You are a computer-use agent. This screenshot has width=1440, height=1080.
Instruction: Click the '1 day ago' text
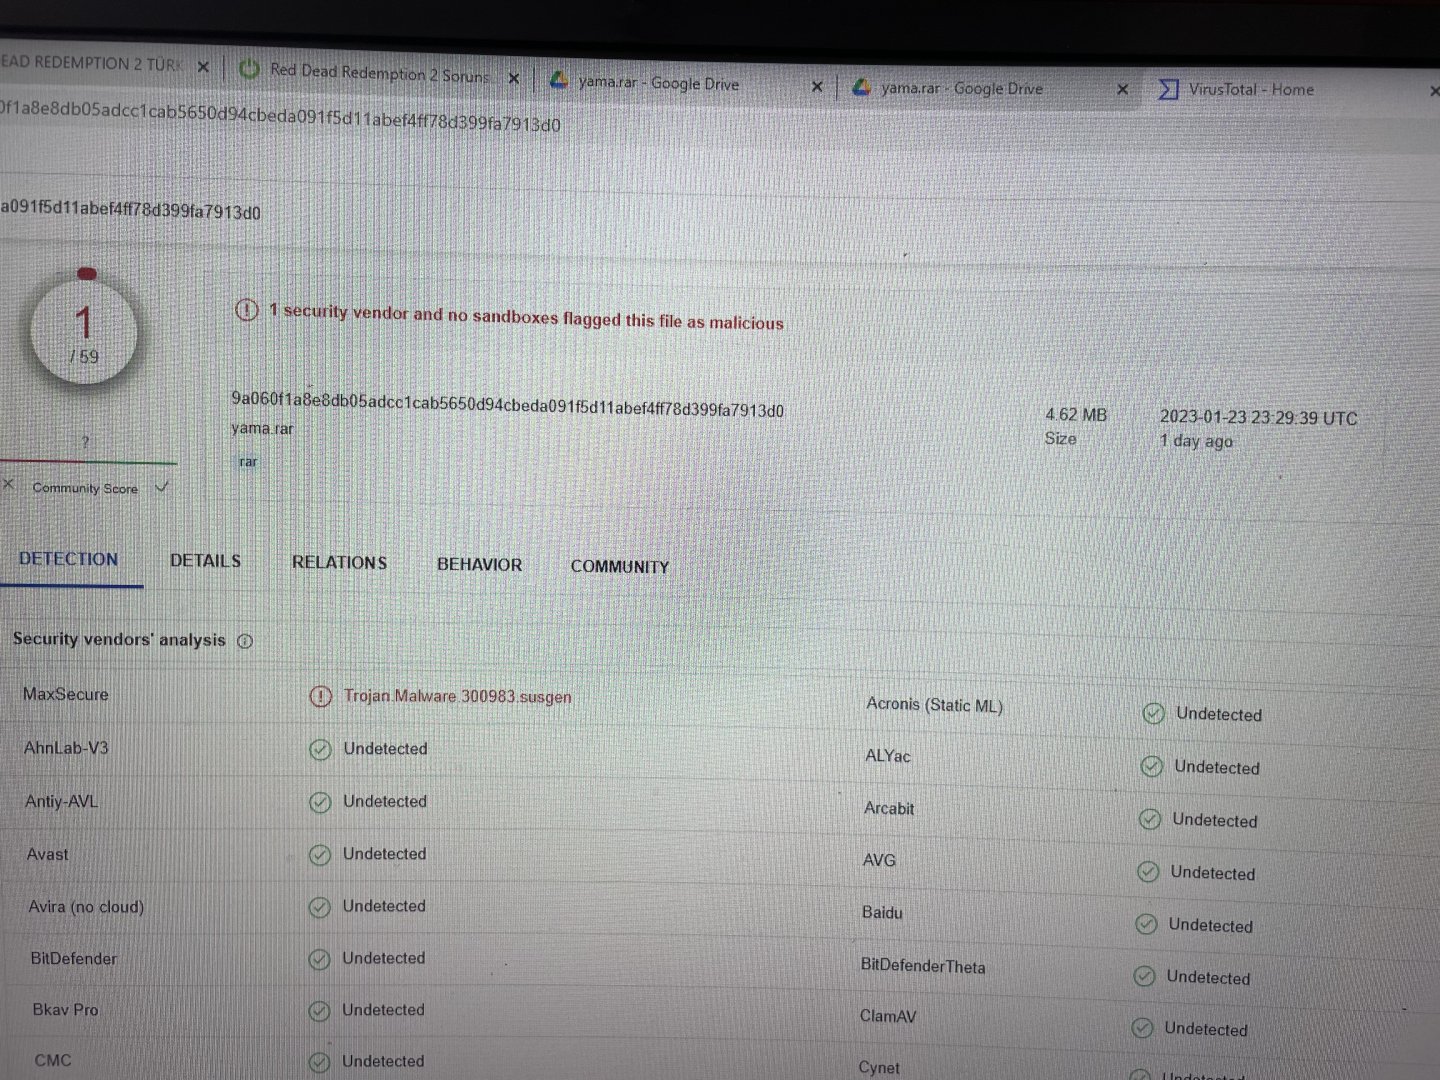pyautogui.click(x=1196, y=441)
